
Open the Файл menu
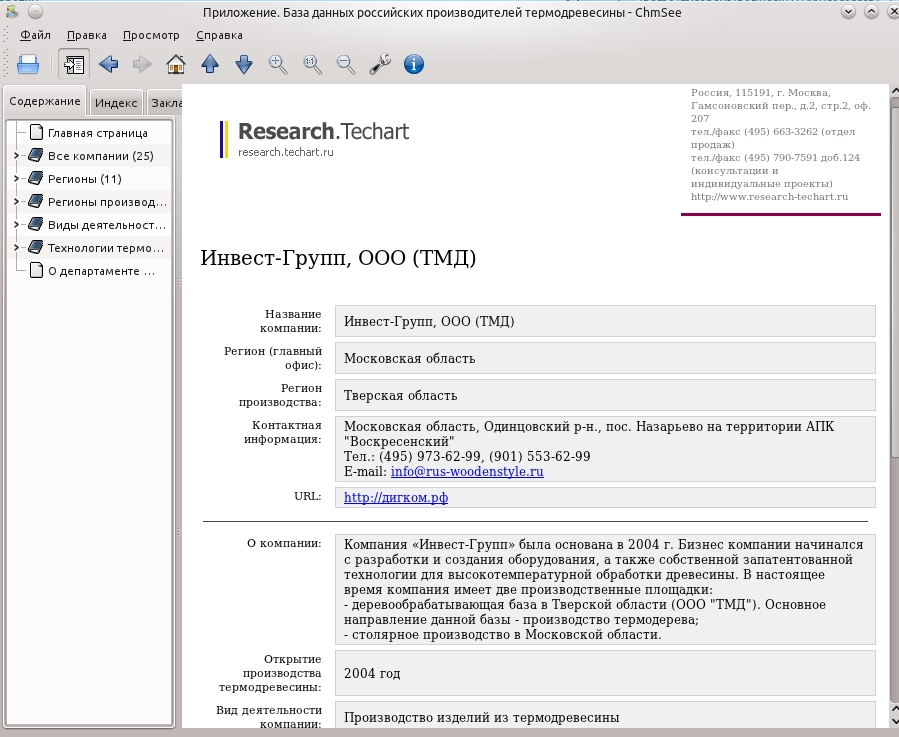[35, 35]
